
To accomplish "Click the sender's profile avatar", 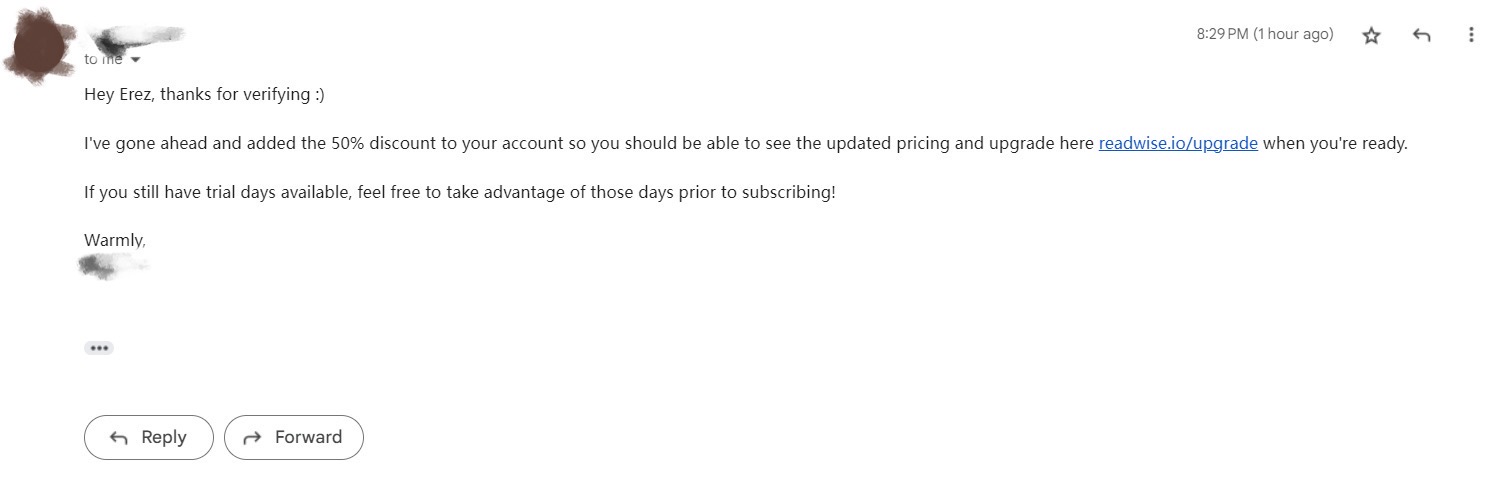I will click(x=40, y=45).
